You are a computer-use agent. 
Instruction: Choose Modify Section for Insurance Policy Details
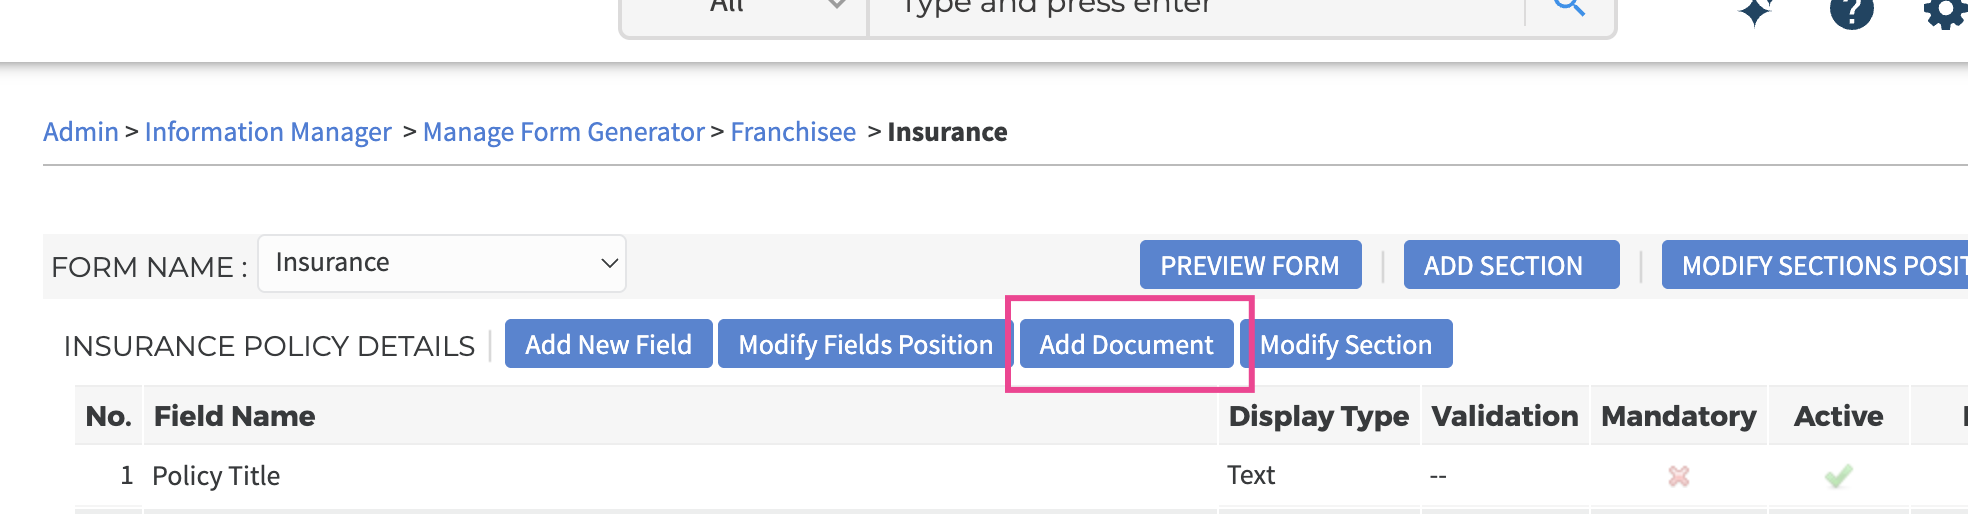(x=1346, y=344)
